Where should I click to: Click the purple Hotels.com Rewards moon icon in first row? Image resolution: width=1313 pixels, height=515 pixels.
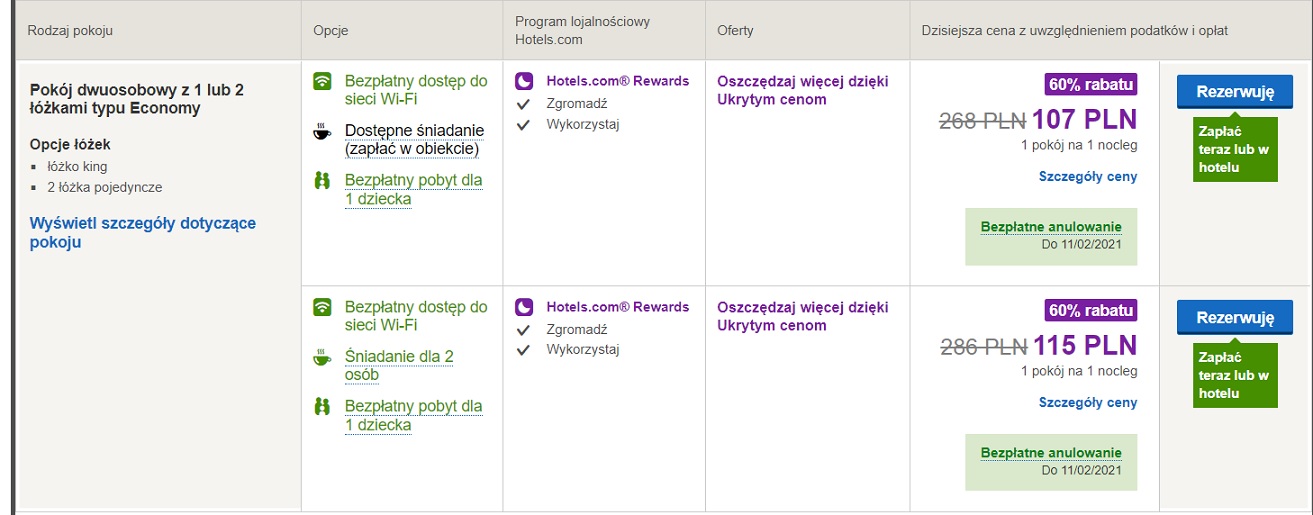(x=525, y=81)
